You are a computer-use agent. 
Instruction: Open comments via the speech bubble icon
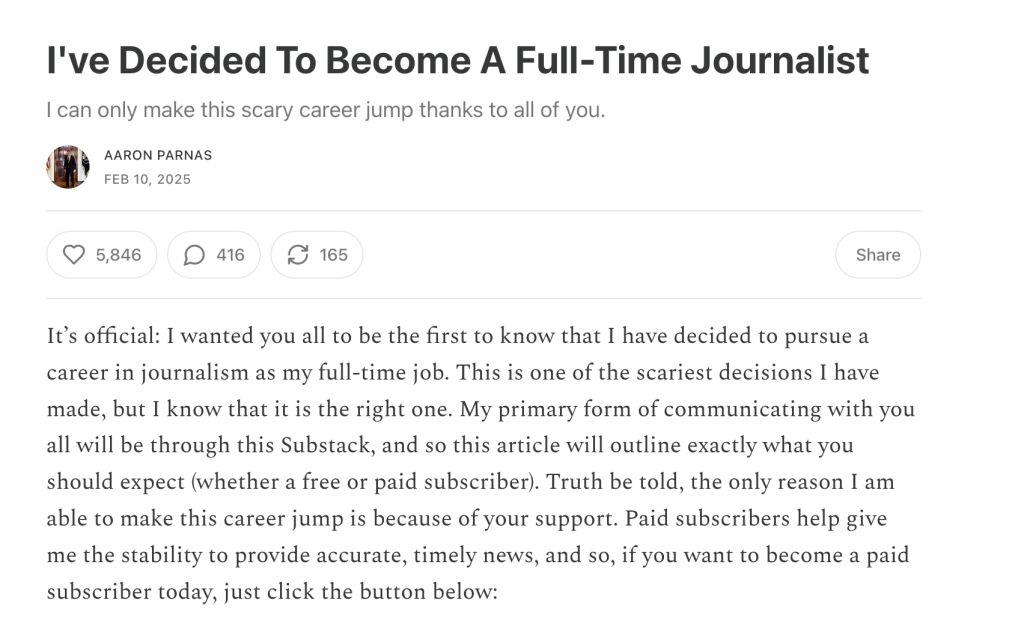[x=194, y=255]
